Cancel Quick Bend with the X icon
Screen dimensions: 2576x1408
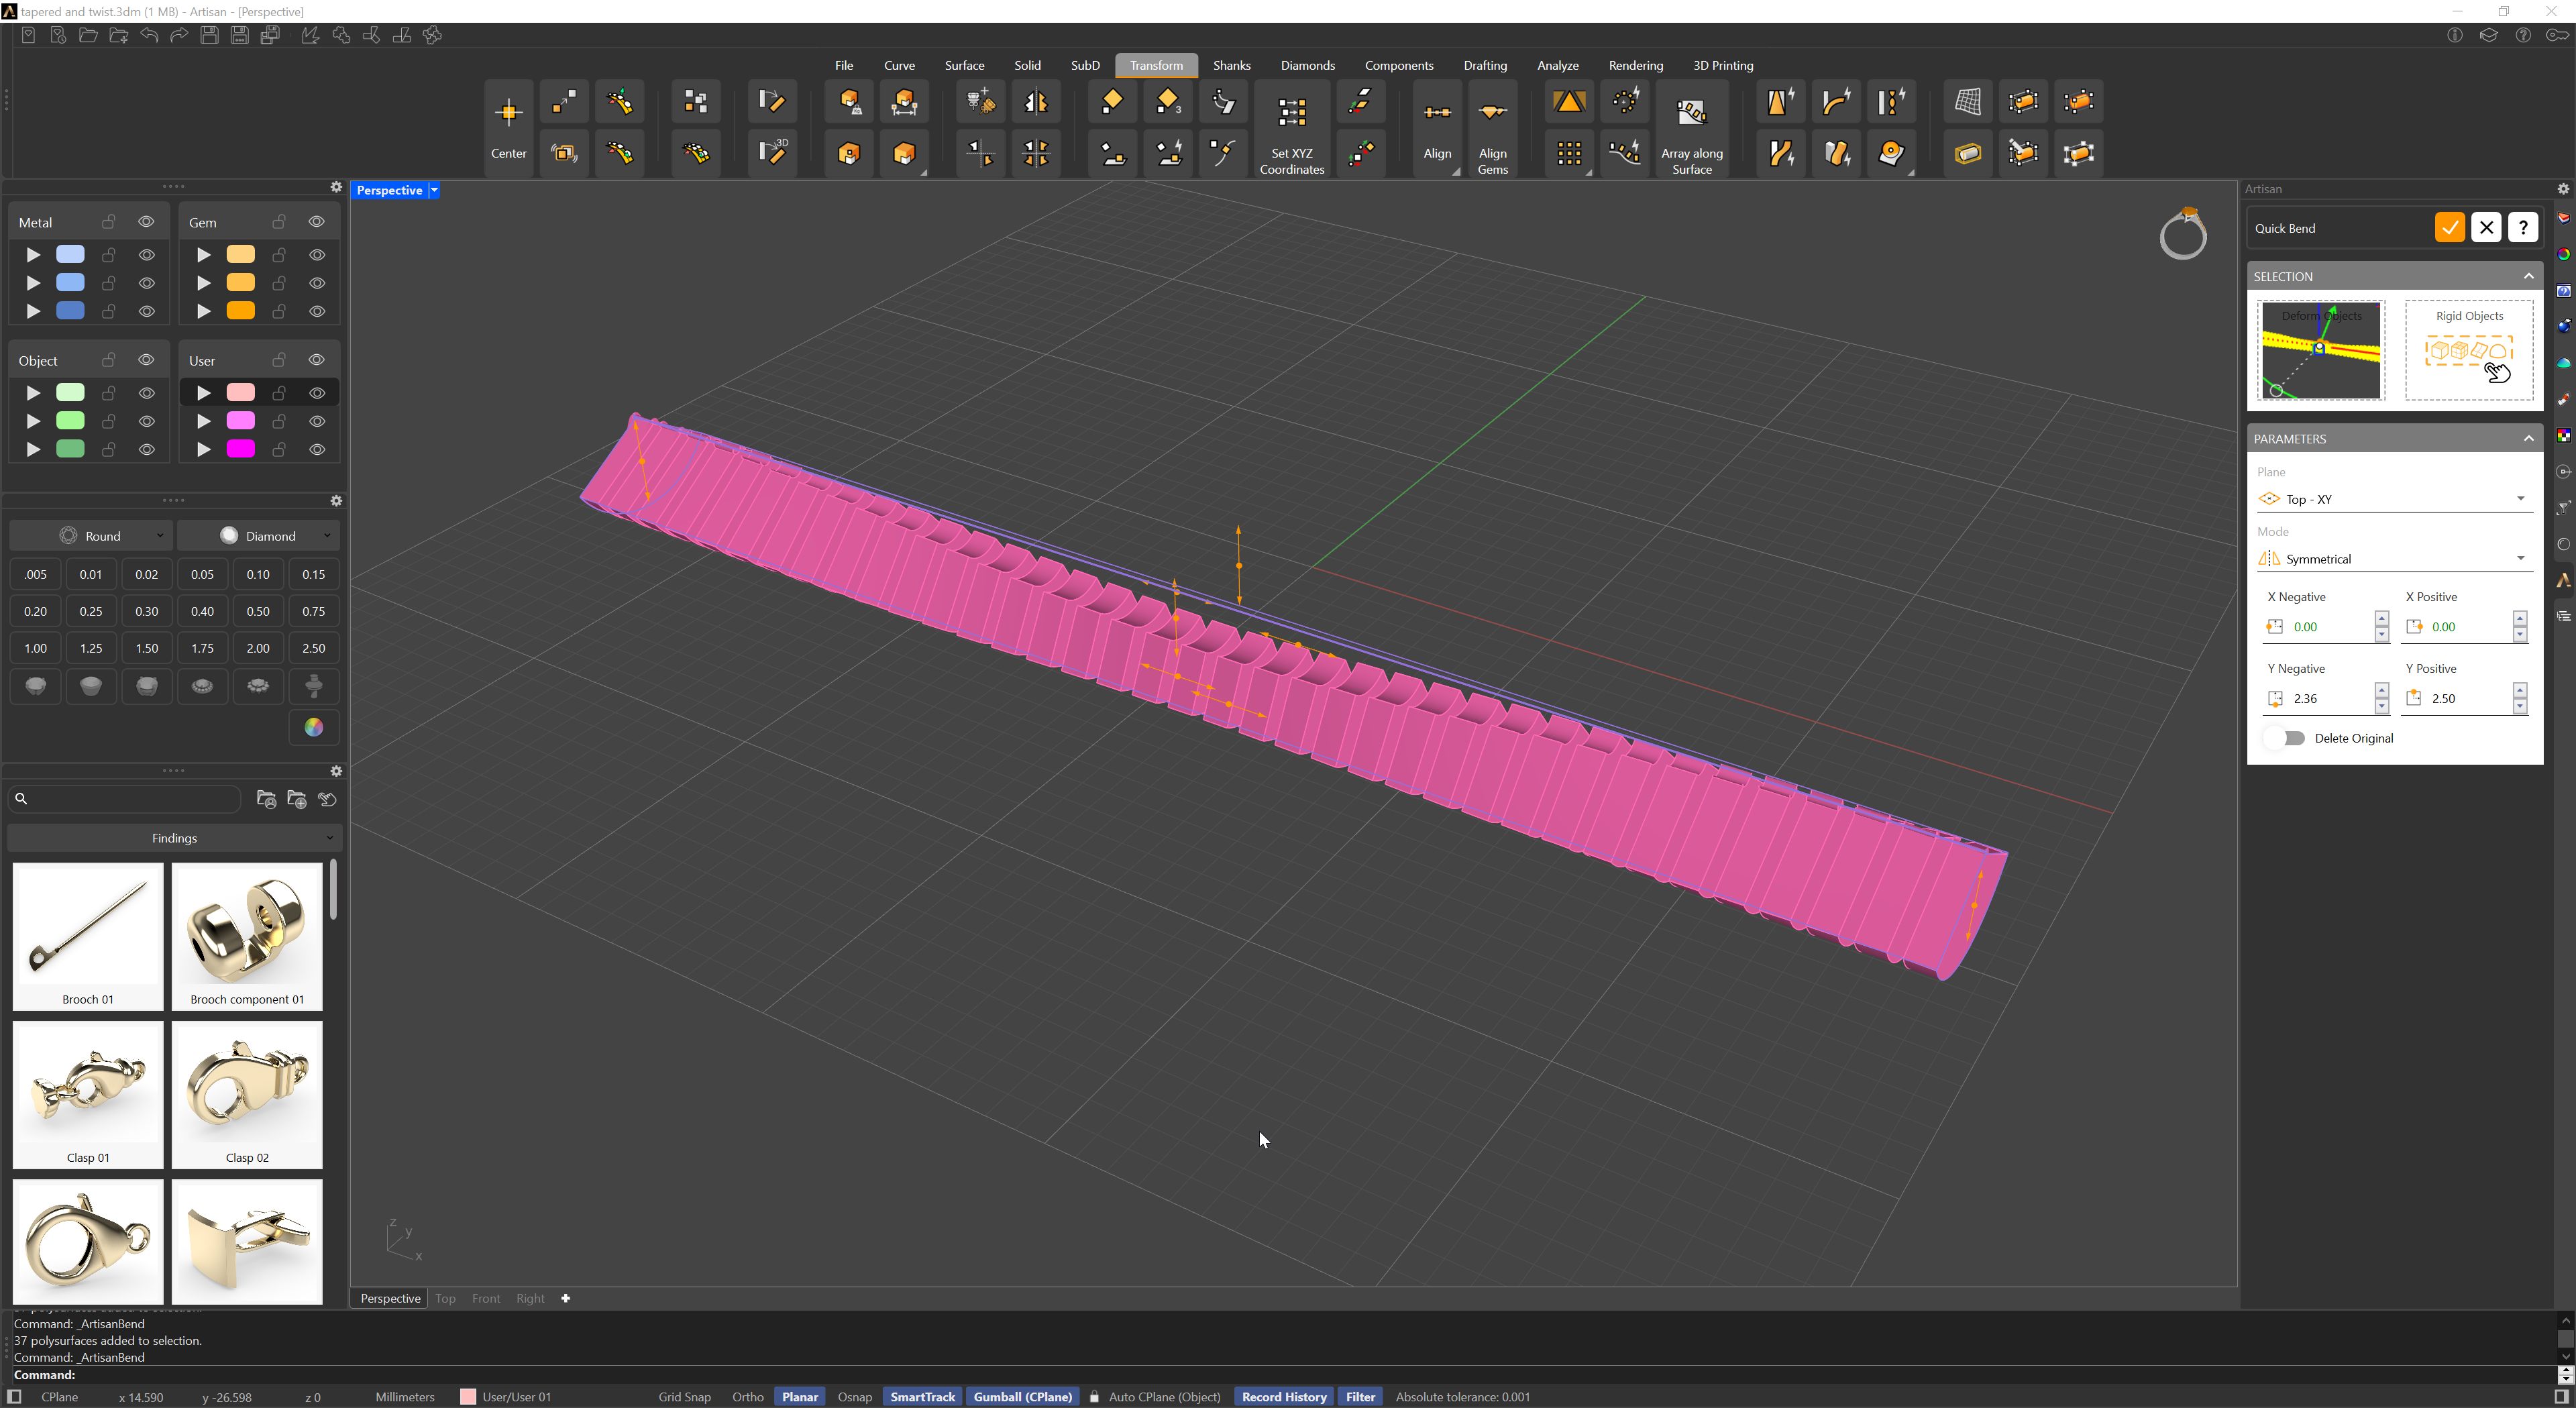(x=2486, y=228)
